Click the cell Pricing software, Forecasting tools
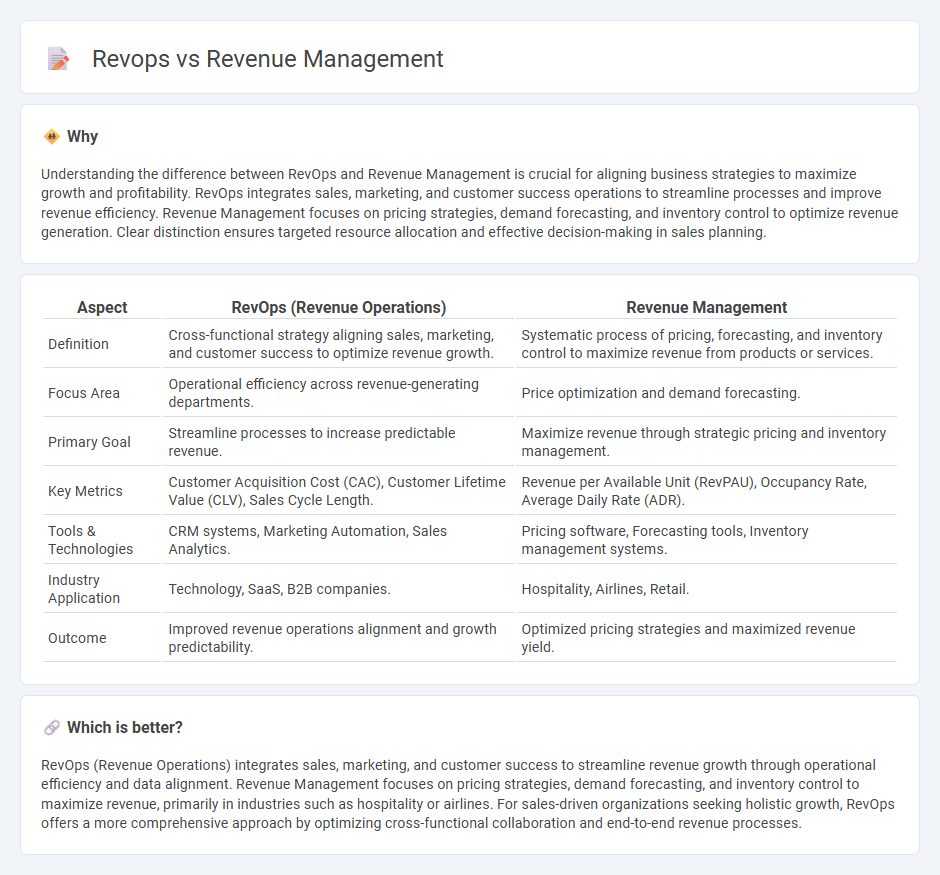Viewport: 940px width, 875px height. coord(706,540)
